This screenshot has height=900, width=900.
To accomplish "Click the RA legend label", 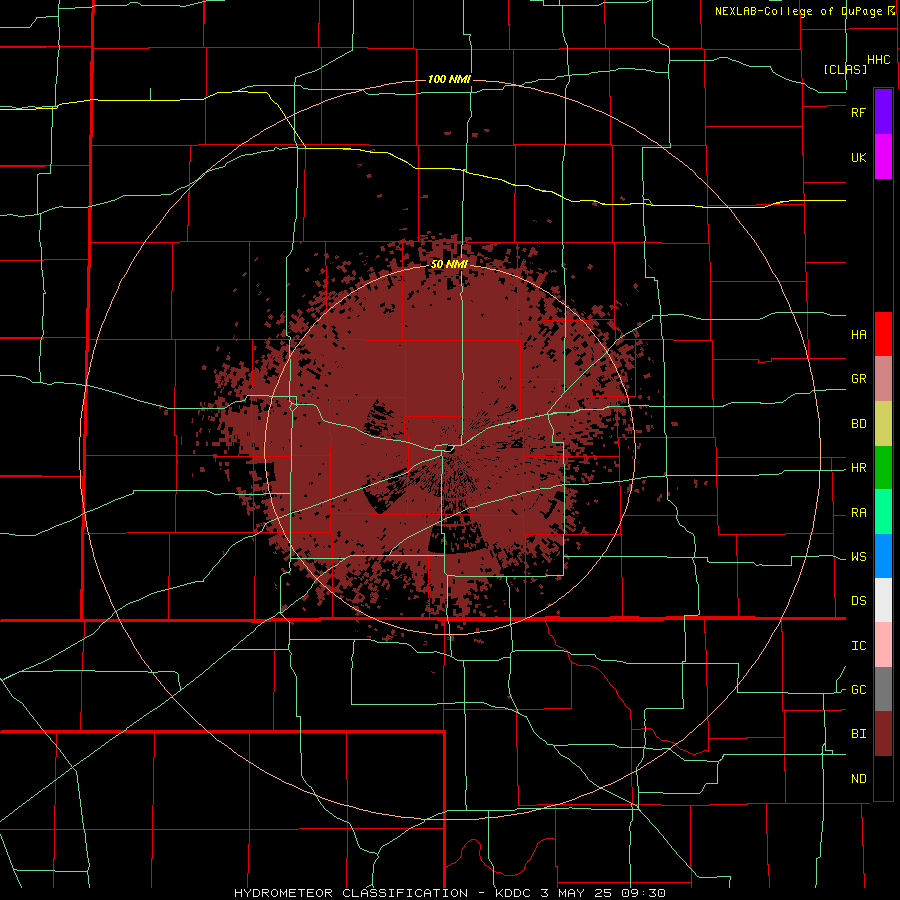I will tap(858, 513).
